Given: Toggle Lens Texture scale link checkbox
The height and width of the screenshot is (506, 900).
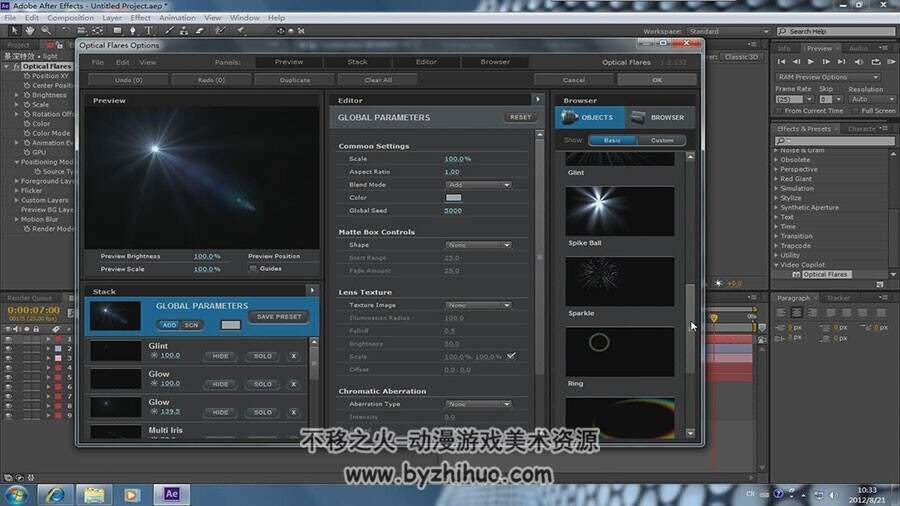Looking at the screenshot, I should pyautogui.click(x=511, y=356).
